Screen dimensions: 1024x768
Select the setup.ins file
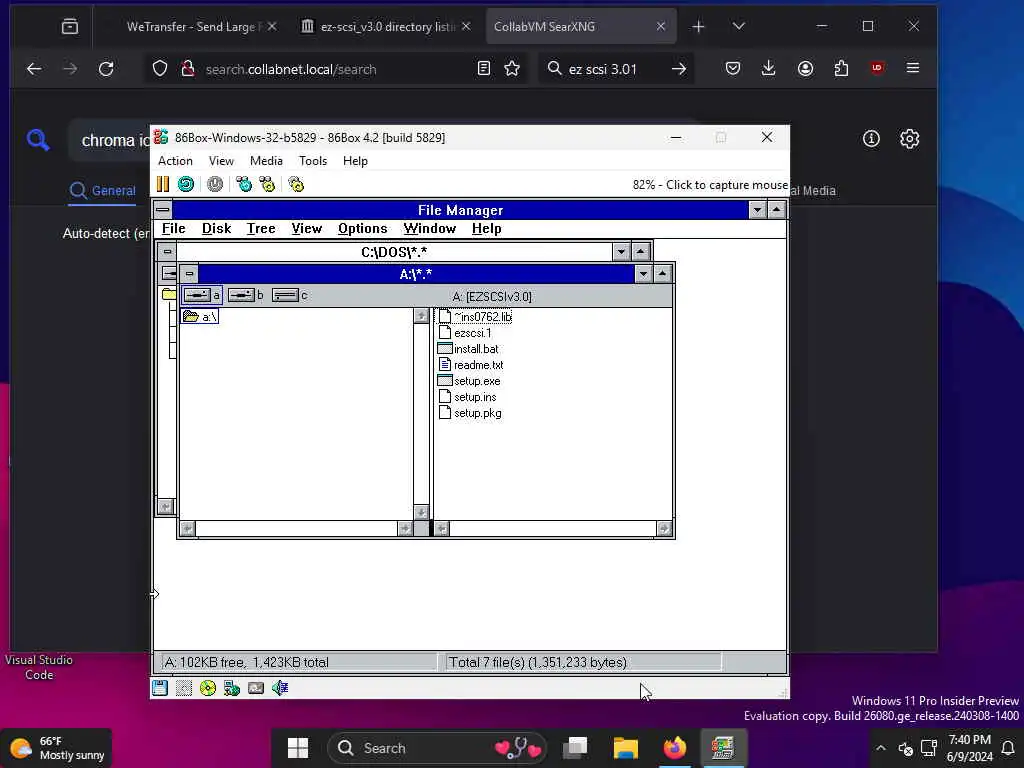point(468,397)
